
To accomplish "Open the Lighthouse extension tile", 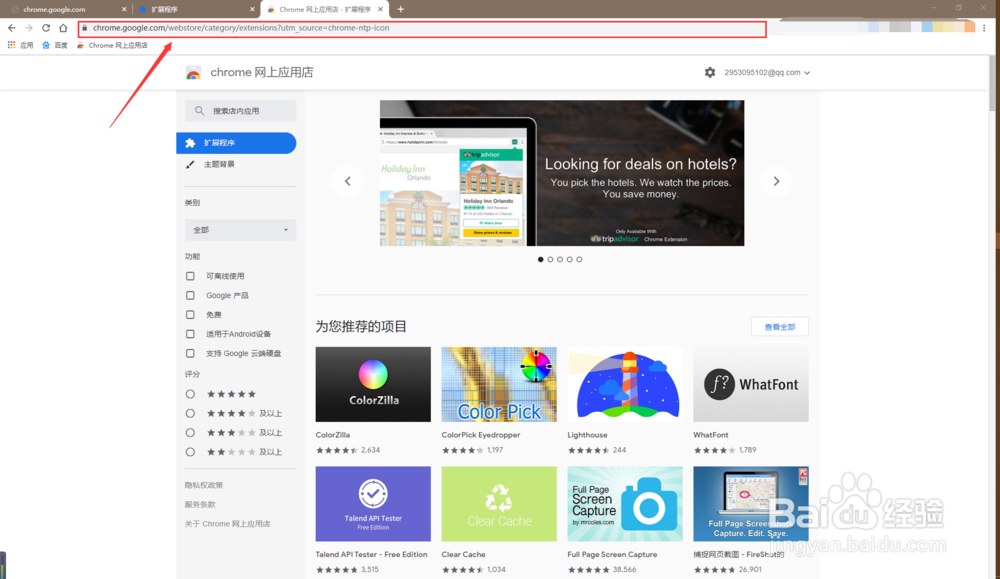I will pos(625,385).
